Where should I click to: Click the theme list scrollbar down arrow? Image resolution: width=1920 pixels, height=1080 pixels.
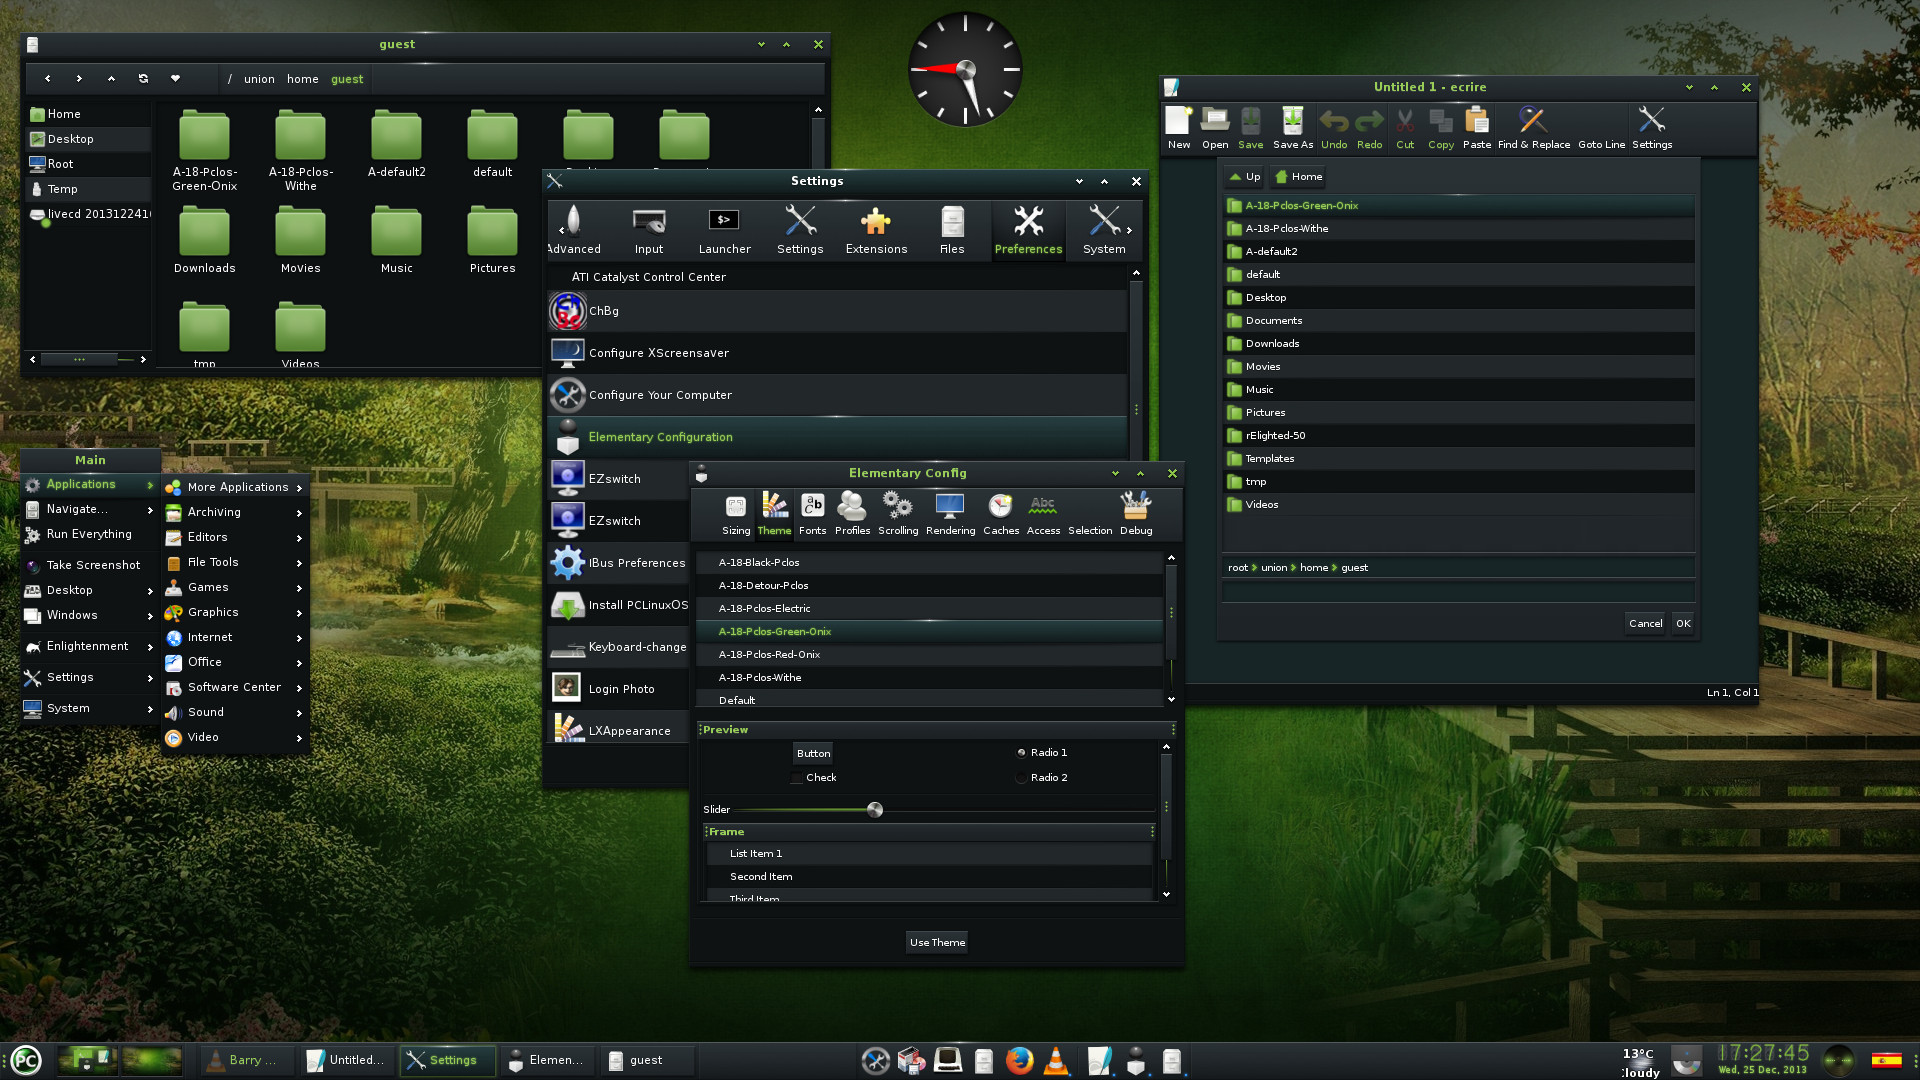(1171, 700)
